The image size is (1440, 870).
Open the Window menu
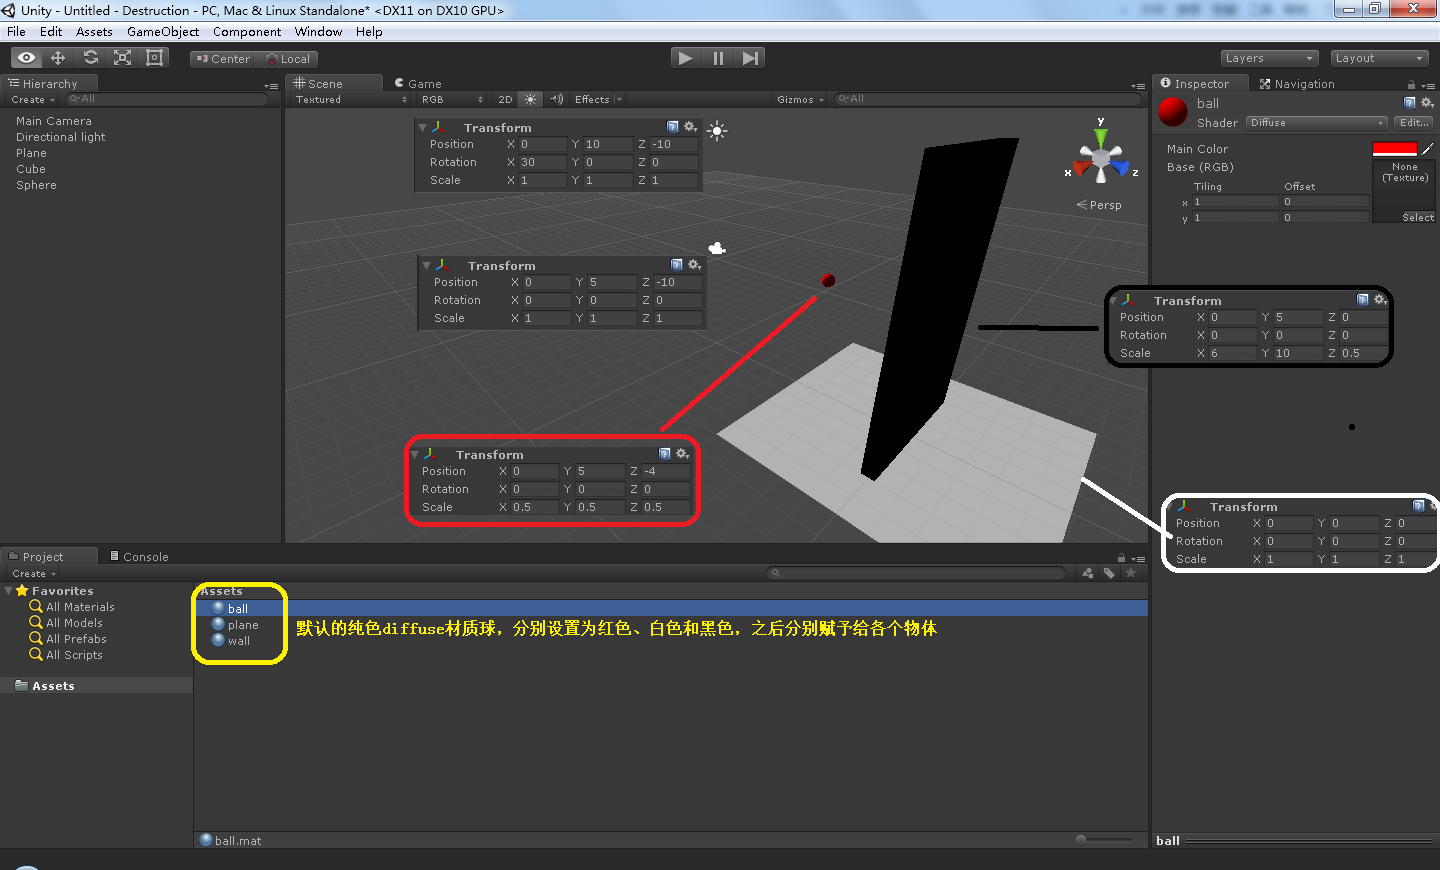(x=318, y=32)
